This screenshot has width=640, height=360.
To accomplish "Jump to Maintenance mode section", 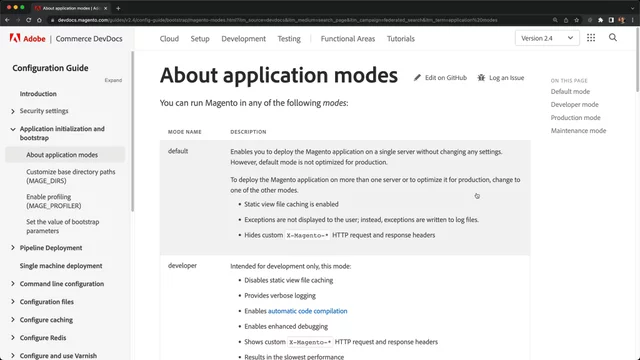I will [x=578, y=131].
